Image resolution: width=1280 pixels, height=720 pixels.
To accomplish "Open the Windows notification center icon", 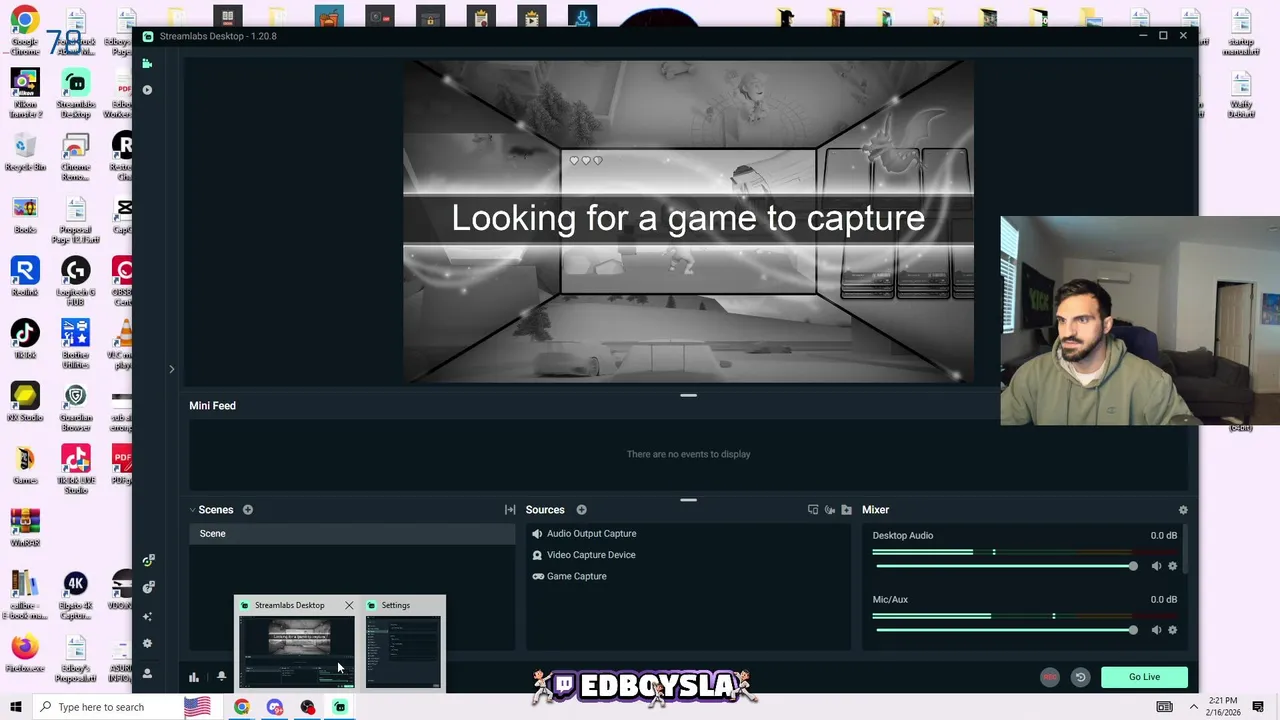I will [1258, 707].
